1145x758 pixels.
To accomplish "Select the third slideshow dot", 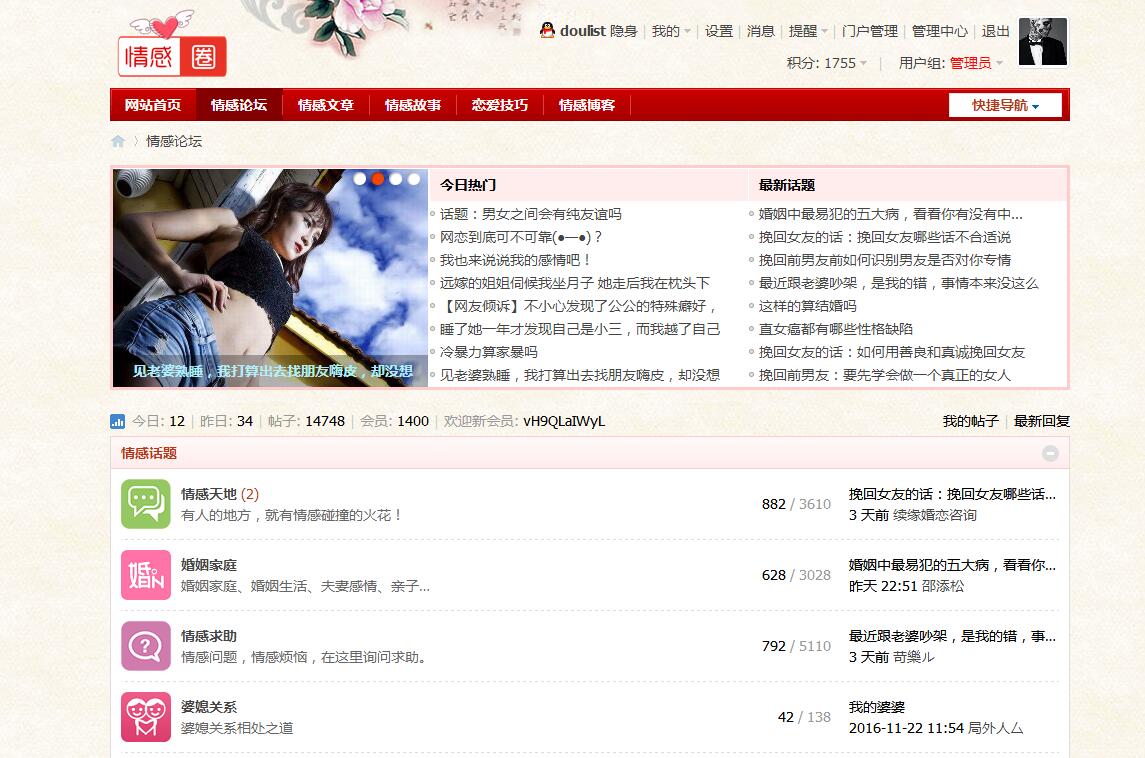I will click(x=396, y=178).
